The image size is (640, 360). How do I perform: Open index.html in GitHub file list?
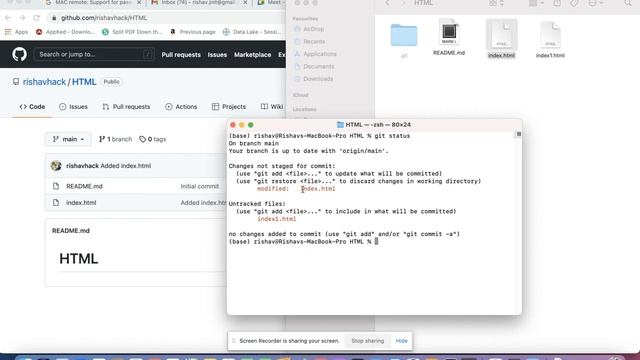[81, 202]
